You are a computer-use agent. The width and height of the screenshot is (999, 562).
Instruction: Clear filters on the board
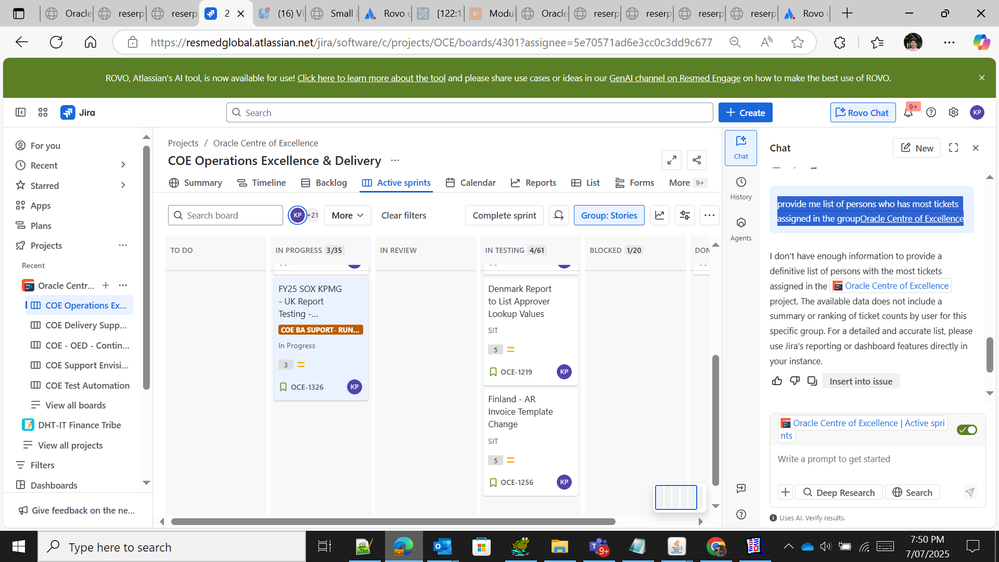pos(403,215)
